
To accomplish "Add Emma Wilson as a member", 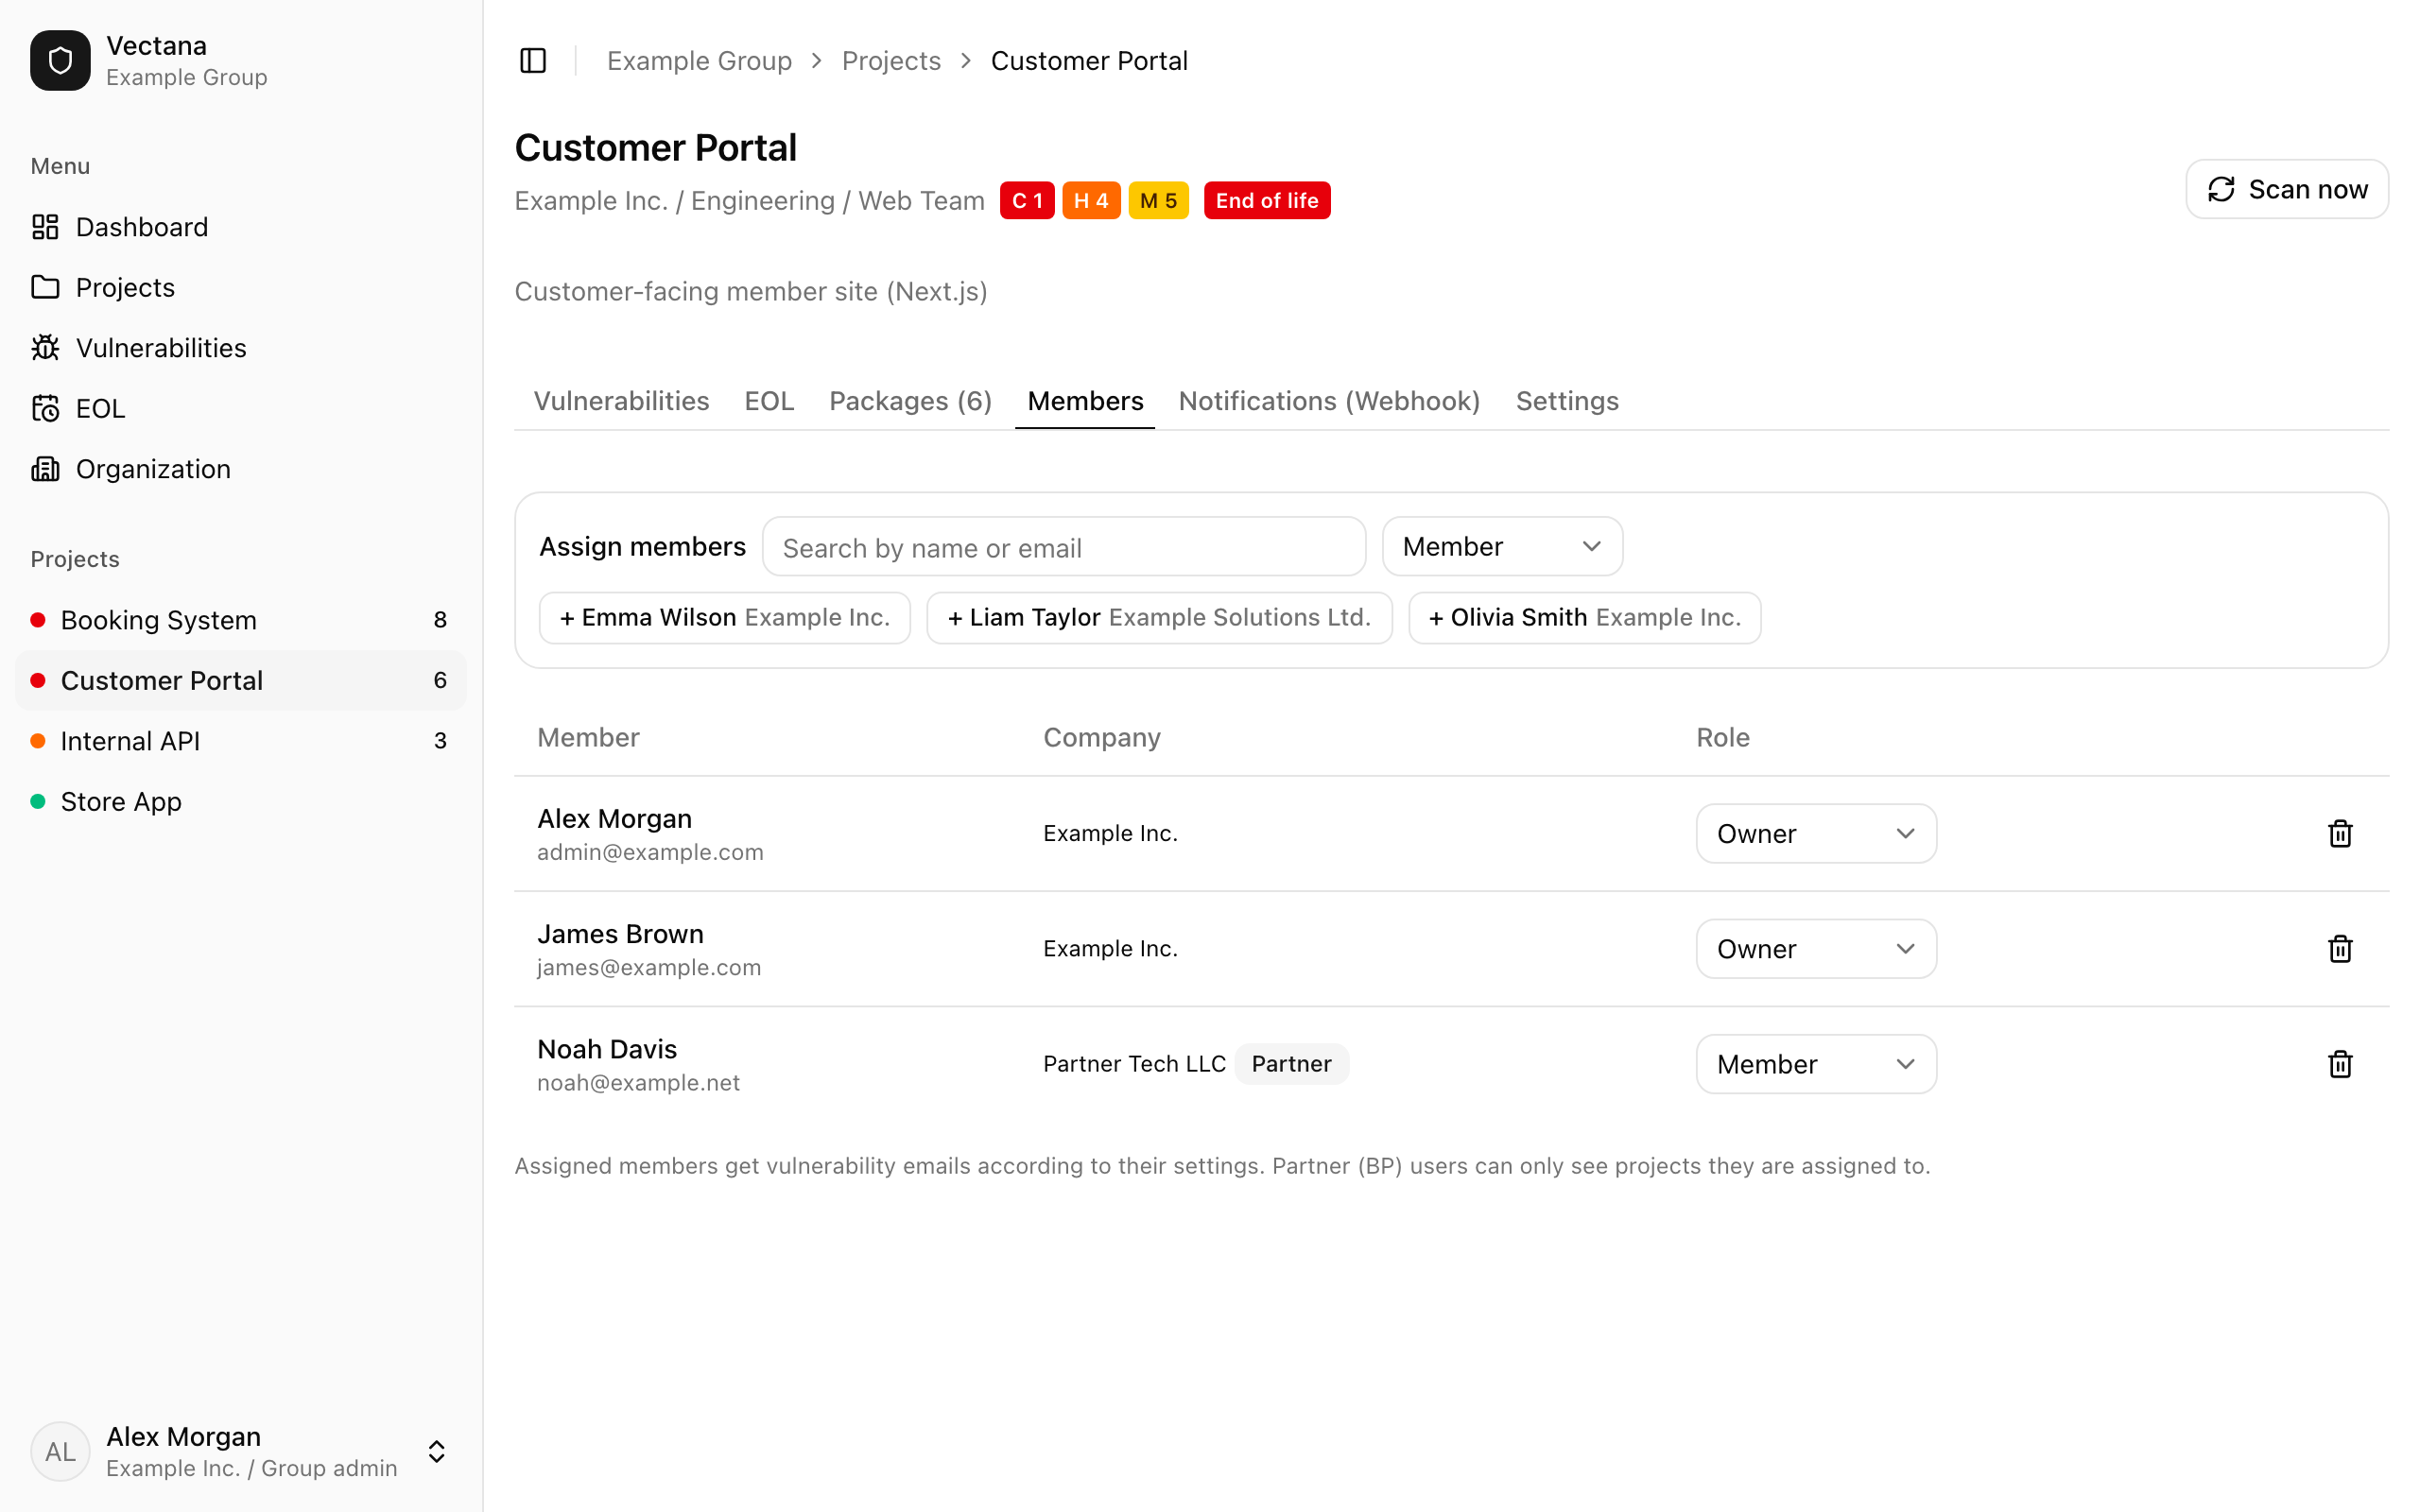I will coord(724,618).
